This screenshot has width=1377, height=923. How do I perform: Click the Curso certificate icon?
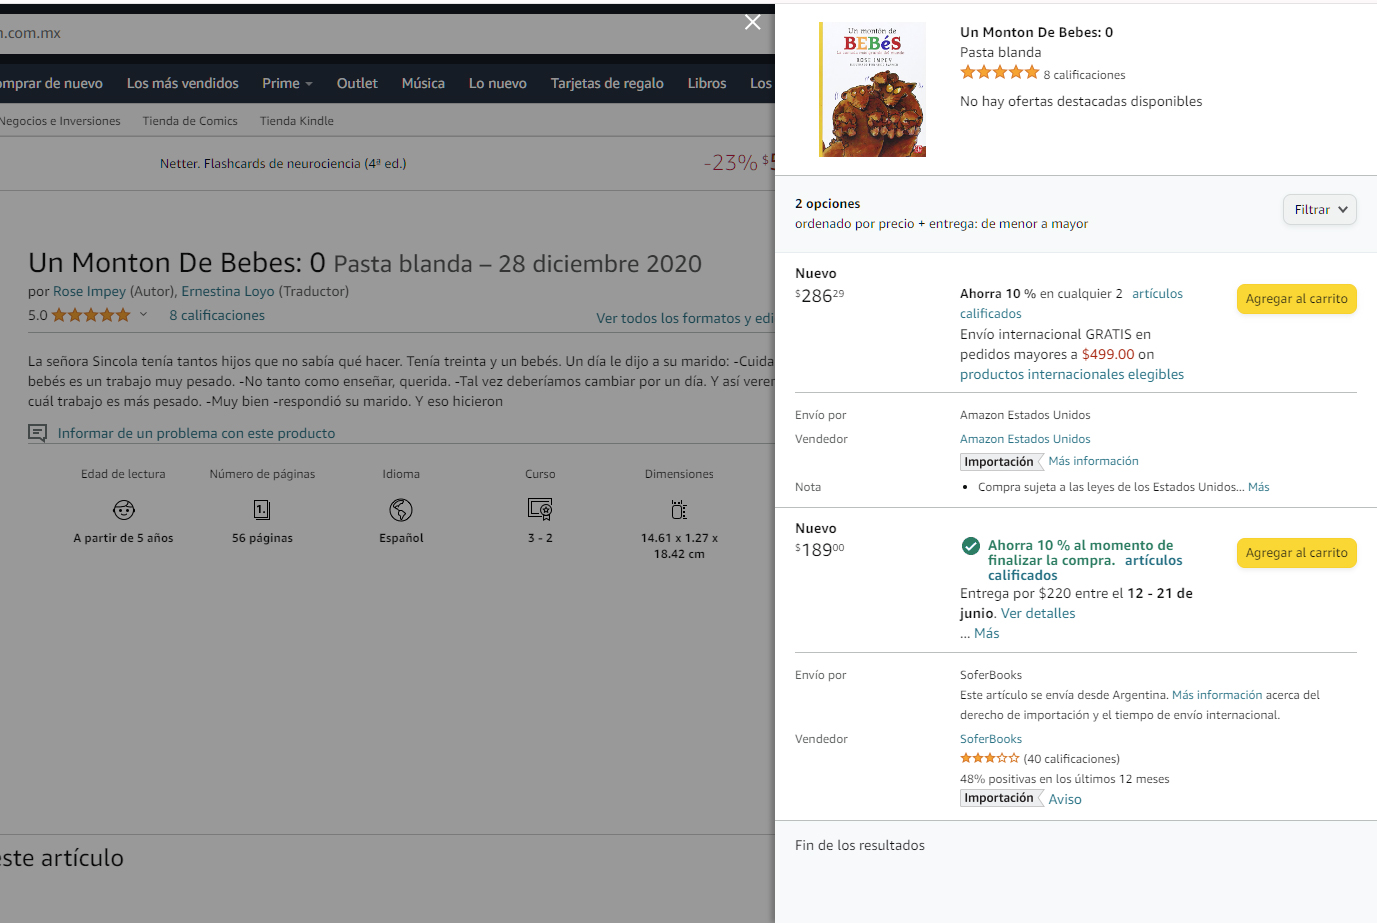(x=540, y=510)
